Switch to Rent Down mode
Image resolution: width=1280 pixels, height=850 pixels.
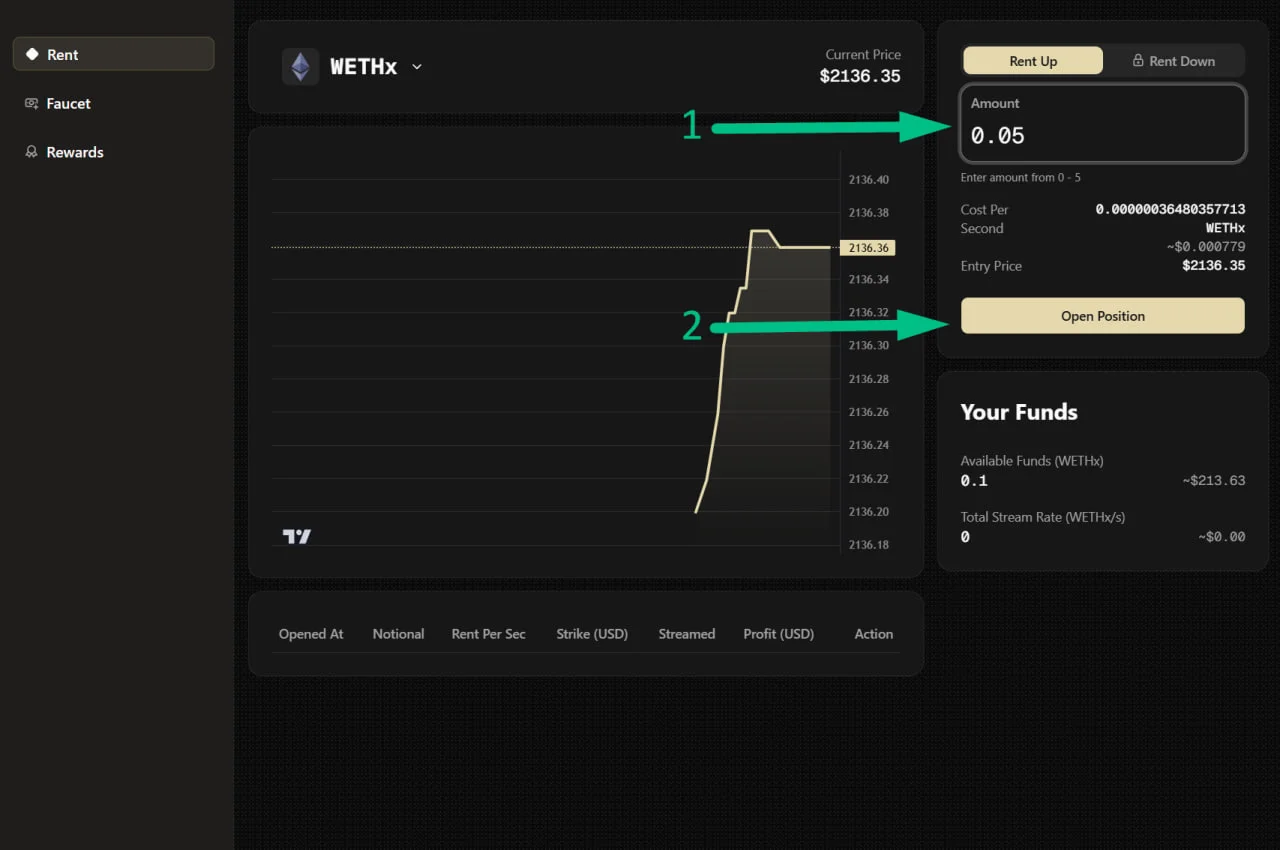[1174, 61]
